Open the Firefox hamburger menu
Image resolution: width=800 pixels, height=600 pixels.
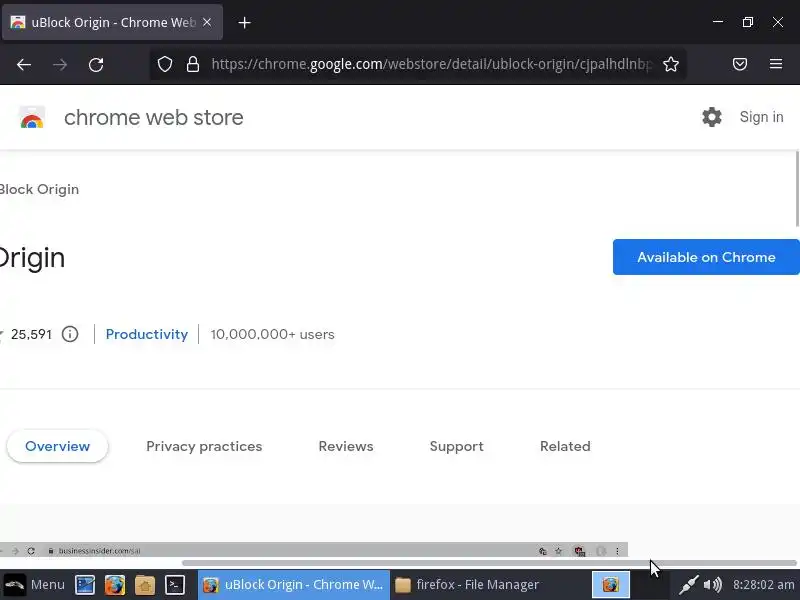coord(776,64)
